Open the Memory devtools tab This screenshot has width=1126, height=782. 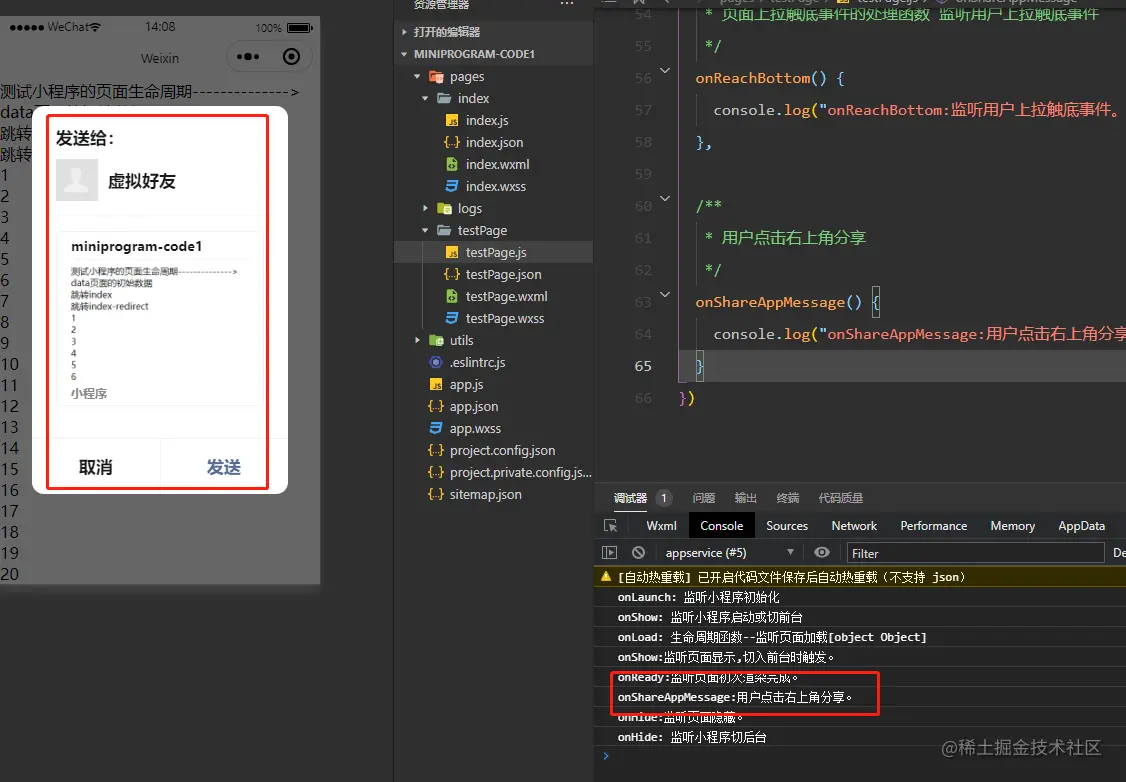[x=1013, y=526]
